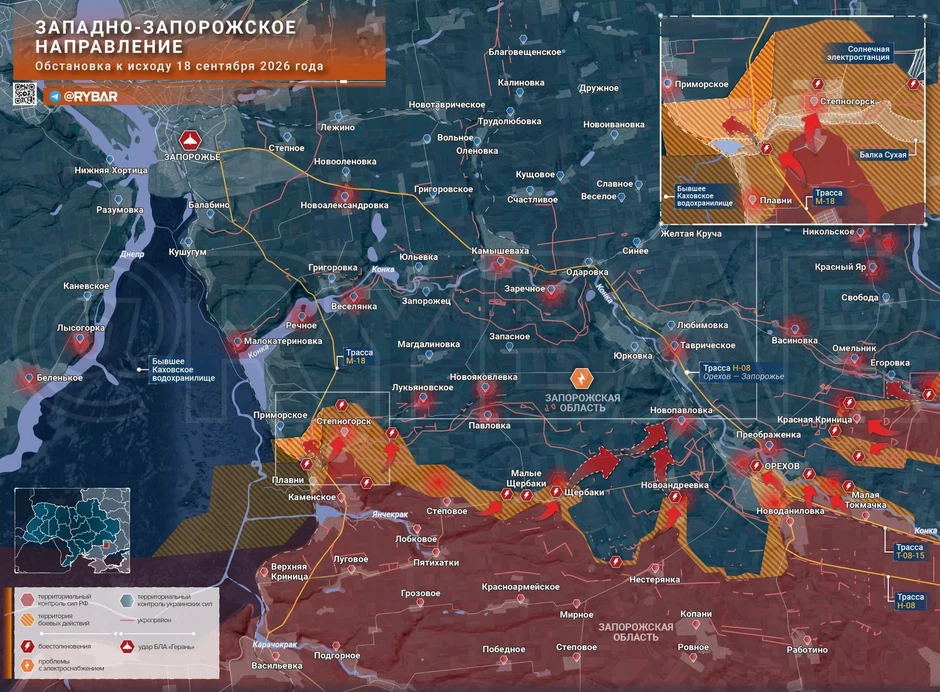940x692 pixels.
Task: Click the Орехов — Запорожье road caption
Action: tap(743, 377)
